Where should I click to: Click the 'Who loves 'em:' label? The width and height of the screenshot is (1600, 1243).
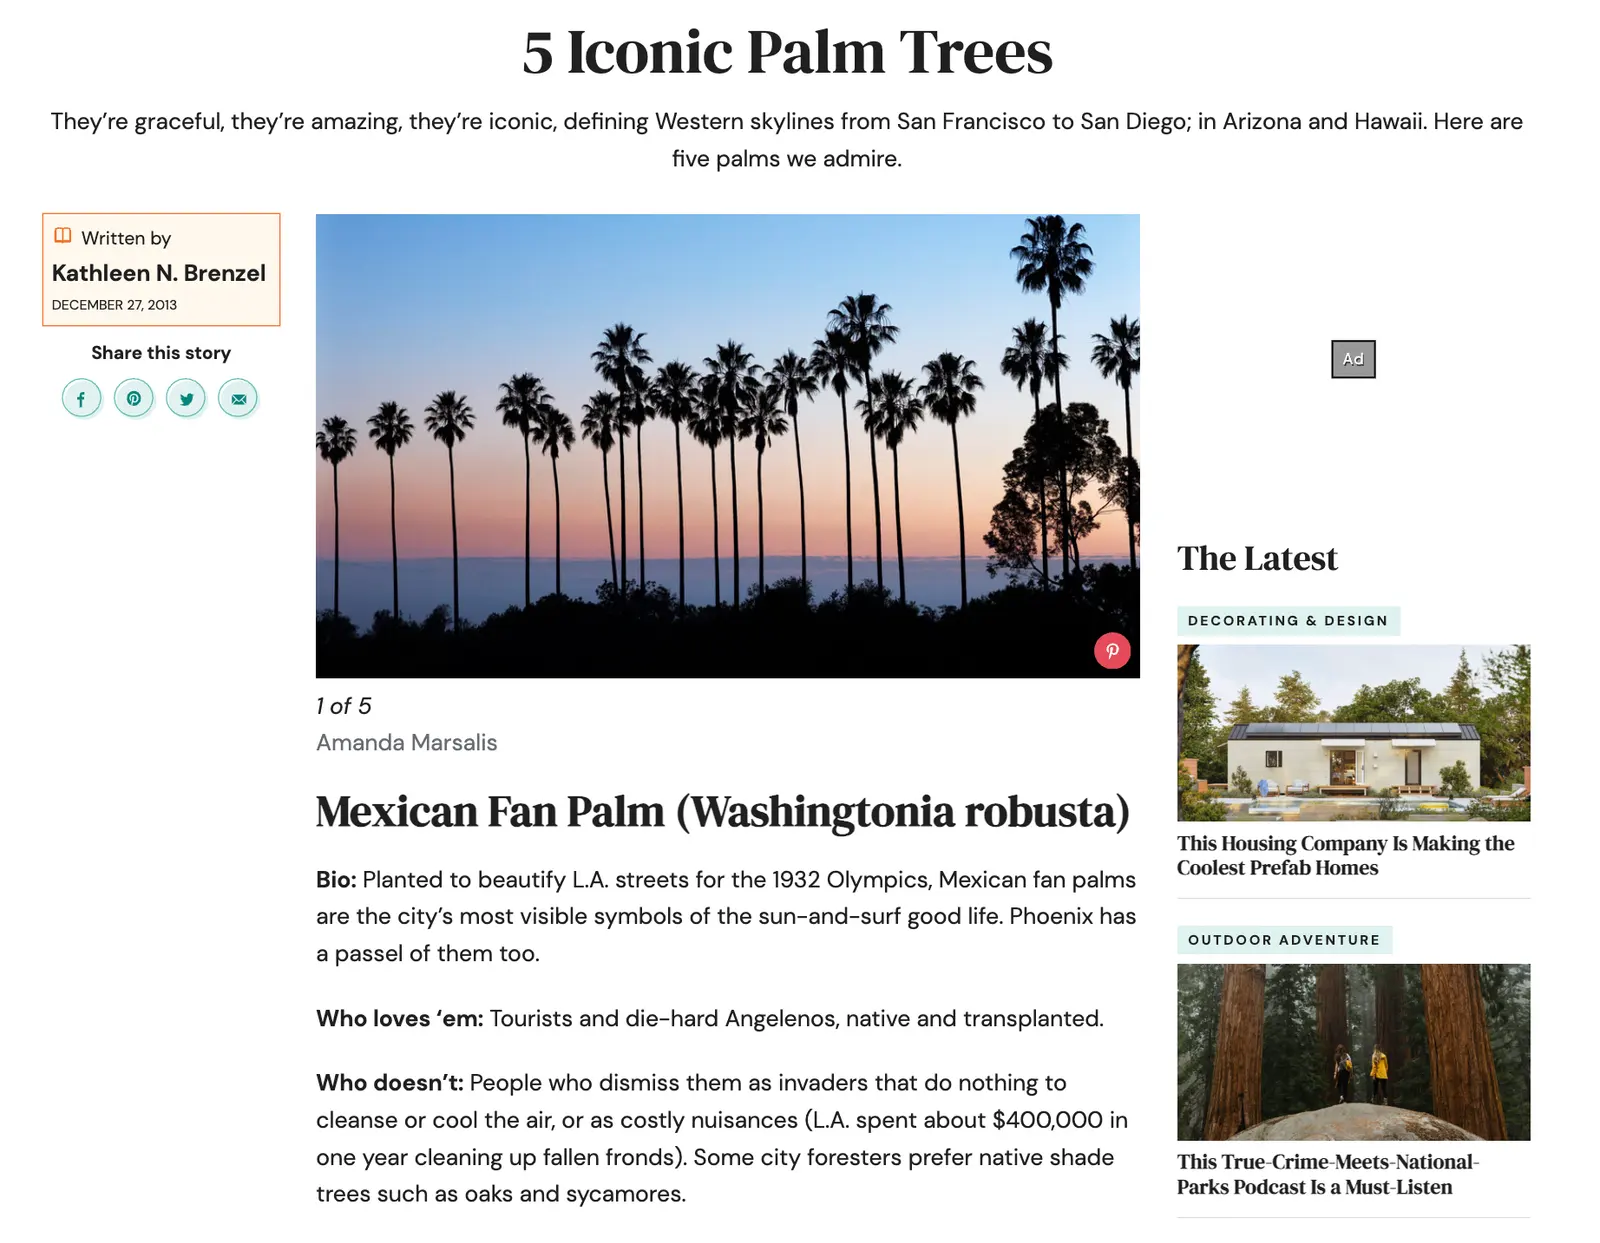coord(400,1019)
